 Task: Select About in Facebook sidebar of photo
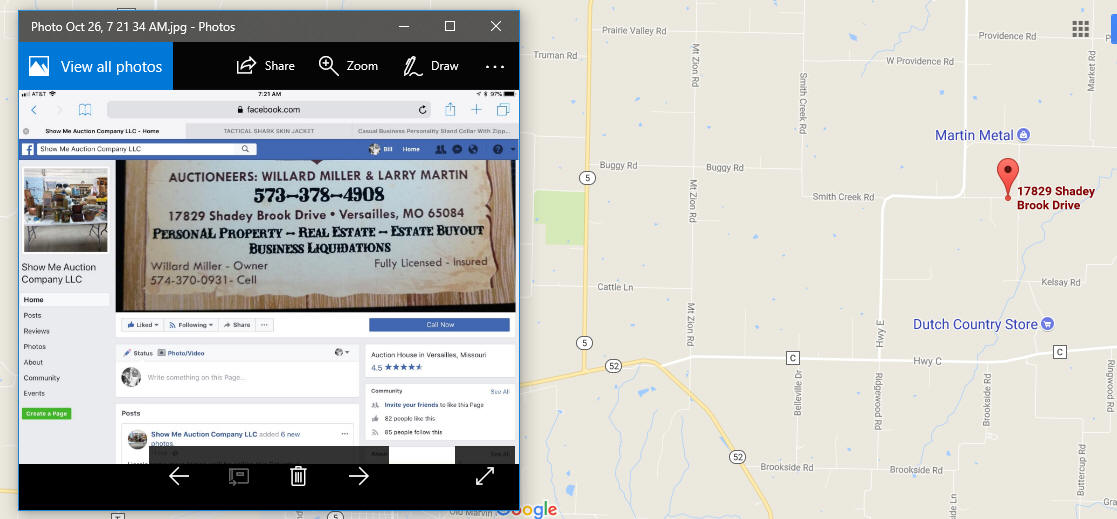pyautogui.click(x=33, y=362)
